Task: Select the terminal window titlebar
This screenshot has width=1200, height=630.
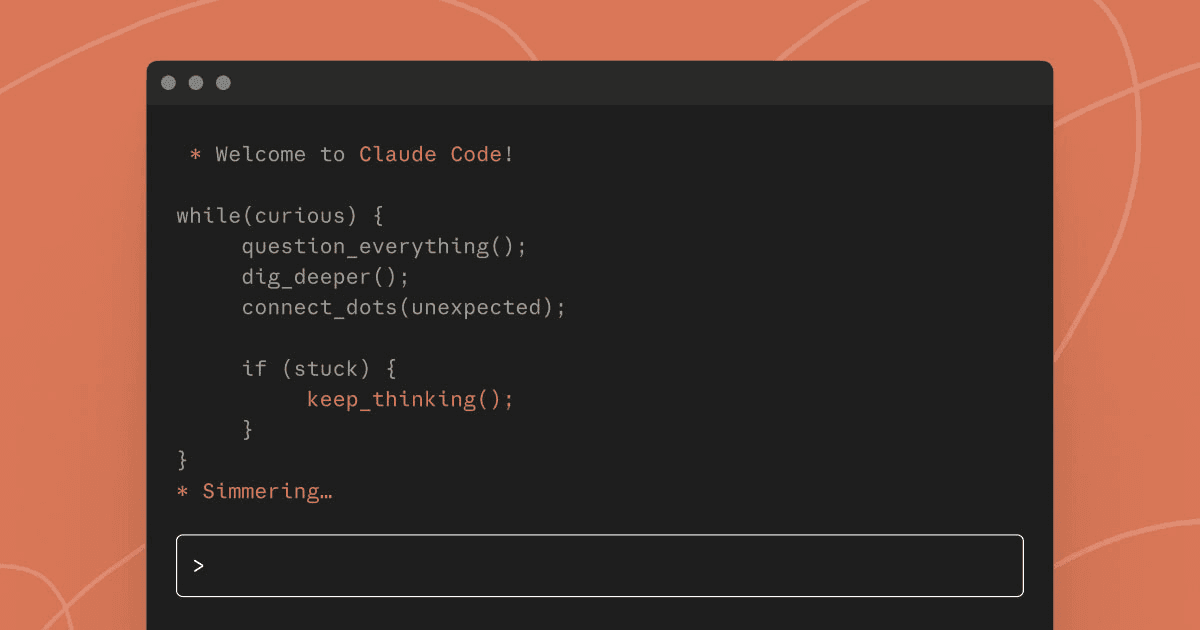Action: (600, 83)
